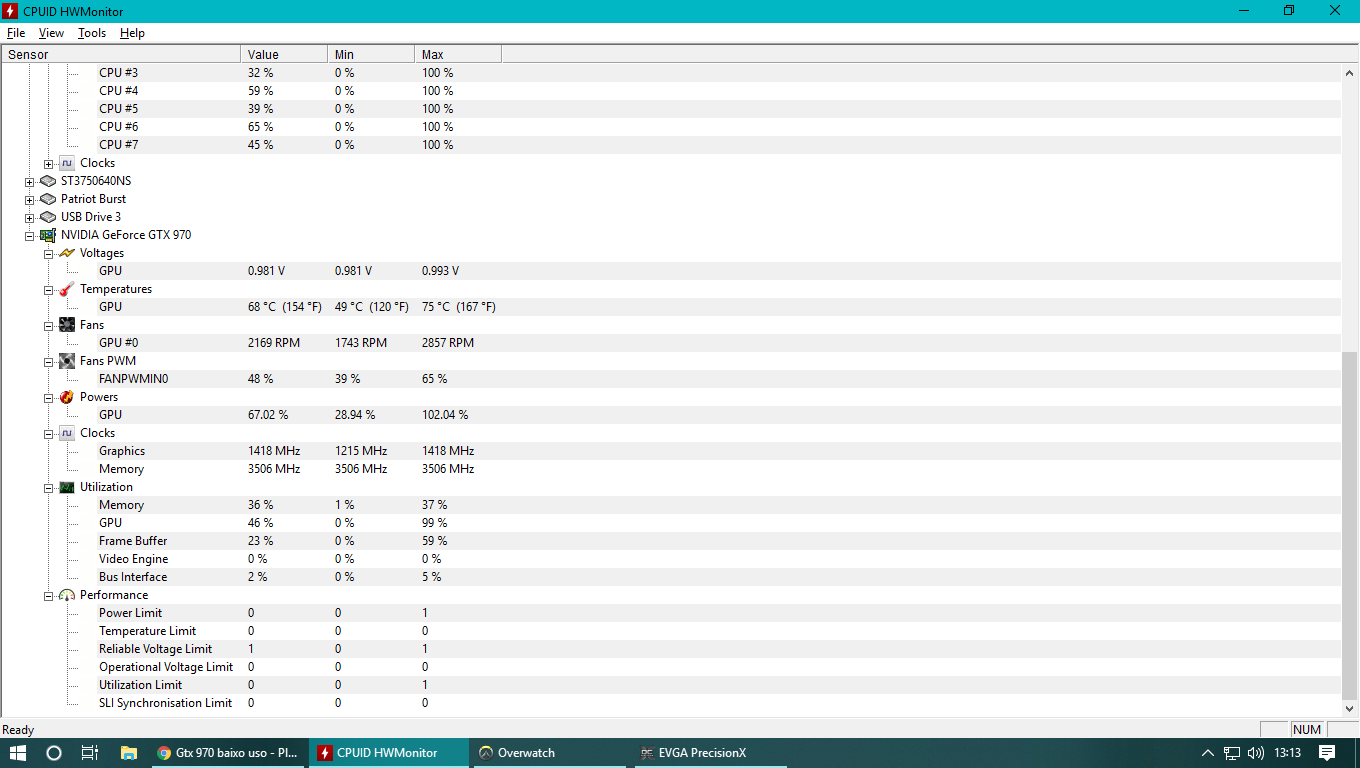Collapse the Utilization section
The width and height of the screenshot is (1360, 768).
tap(48, 488)
